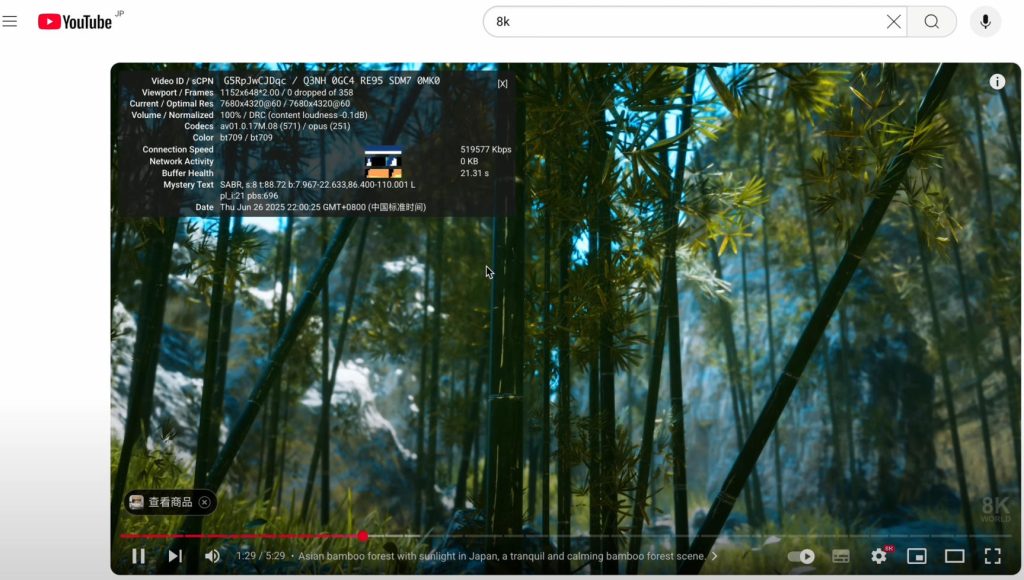Expand the video chapter title chevron
Image resolution: width=1024 pixels, height=580 pixels.
[714, 556]
